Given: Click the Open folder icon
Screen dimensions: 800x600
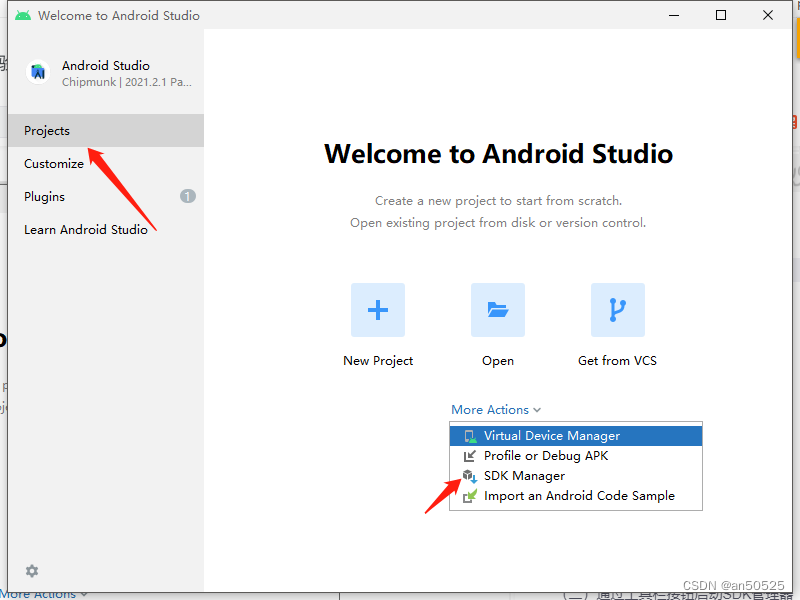Looking at the screenshot, I should click(497, 310).
